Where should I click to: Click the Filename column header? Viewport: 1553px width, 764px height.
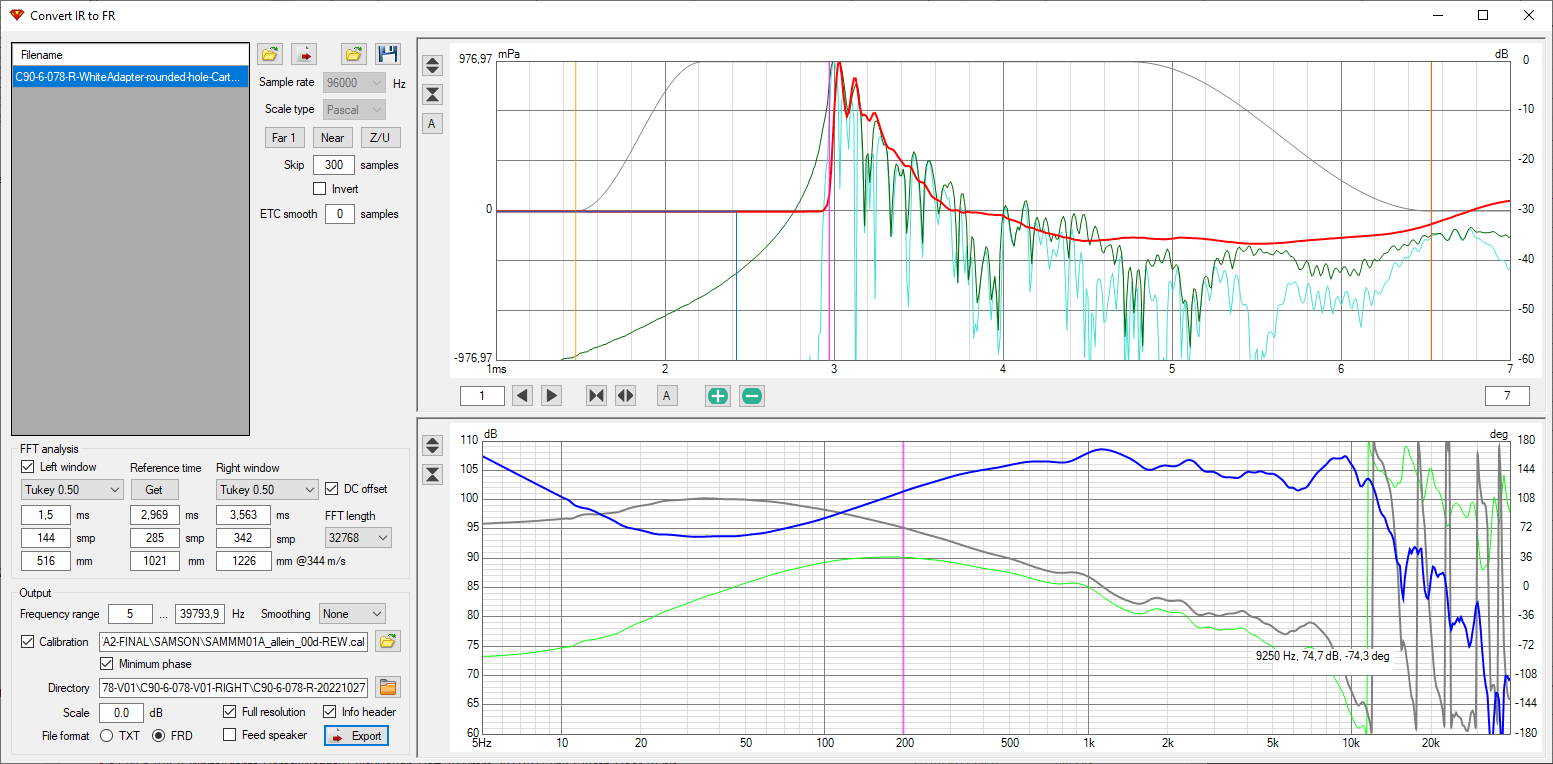(130, 55)
